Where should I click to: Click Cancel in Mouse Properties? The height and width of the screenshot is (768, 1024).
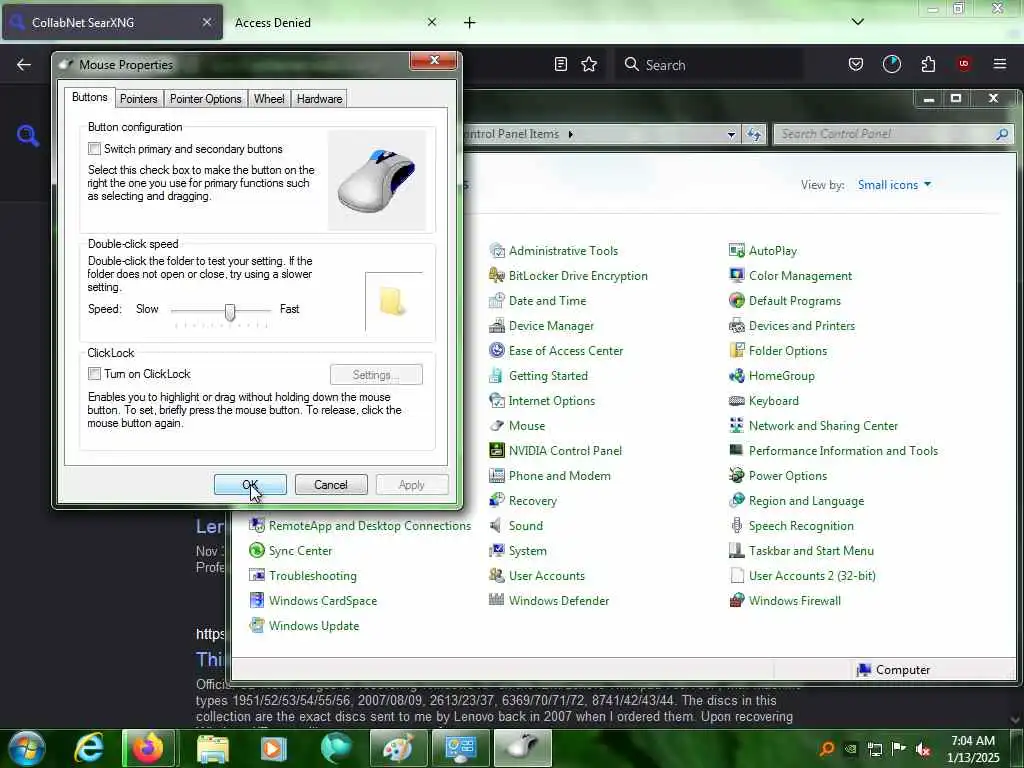(331, 485)
